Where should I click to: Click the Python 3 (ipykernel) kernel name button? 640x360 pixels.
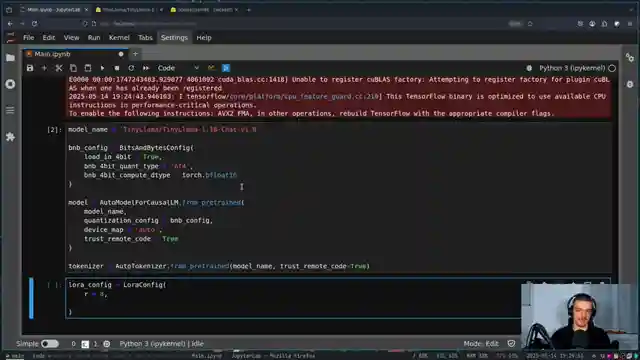[x=572, y=68]
